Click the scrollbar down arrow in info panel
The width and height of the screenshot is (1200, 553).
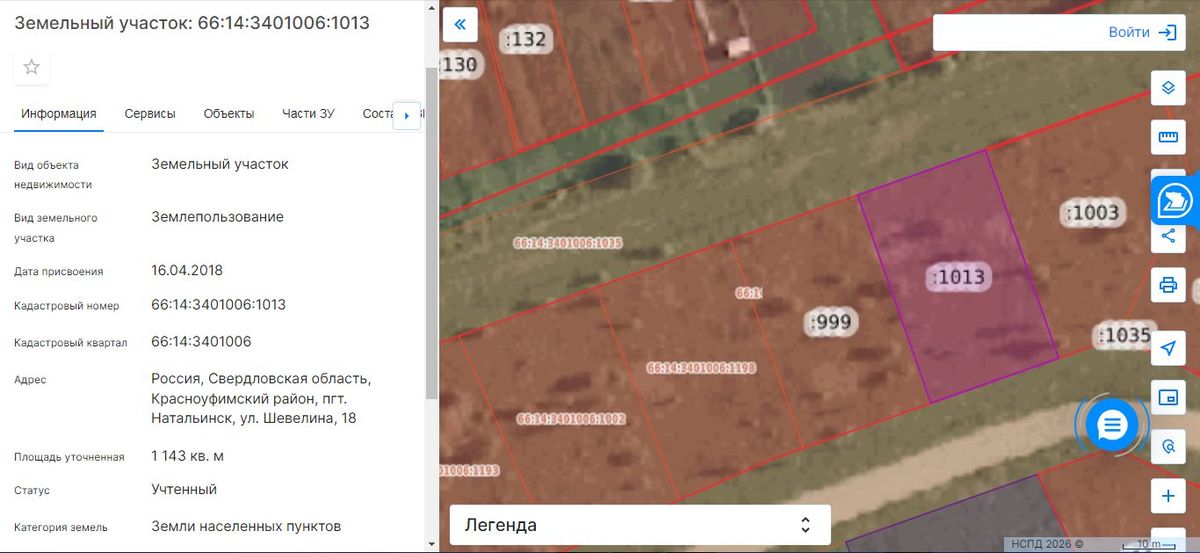pyautogui.click(x=432, y=545)
